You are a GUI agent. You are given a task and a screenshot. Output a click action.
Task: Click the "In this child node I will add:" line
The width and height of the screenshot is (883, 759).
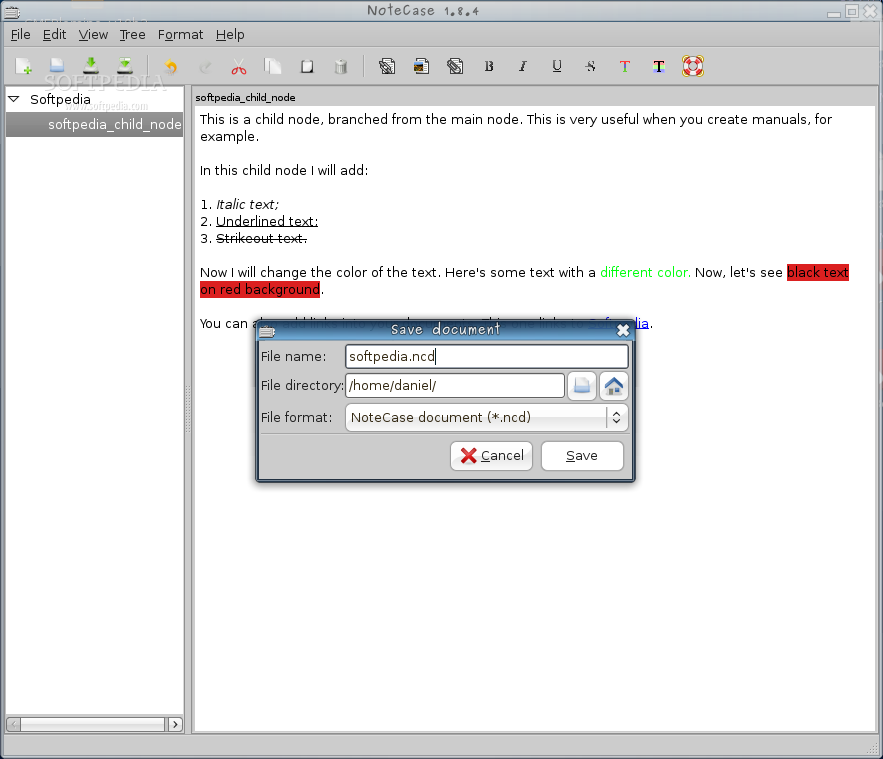[284, 171]
